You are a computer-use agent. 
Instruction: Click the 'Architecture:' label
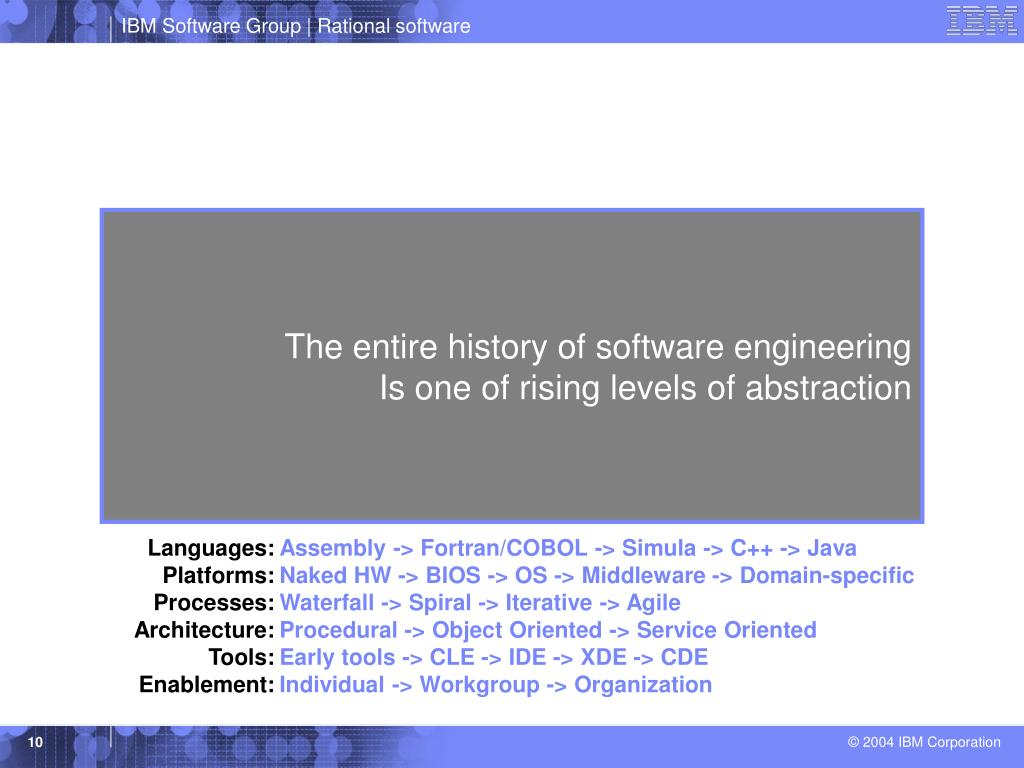pyautogui.click(x=204, y=630)
